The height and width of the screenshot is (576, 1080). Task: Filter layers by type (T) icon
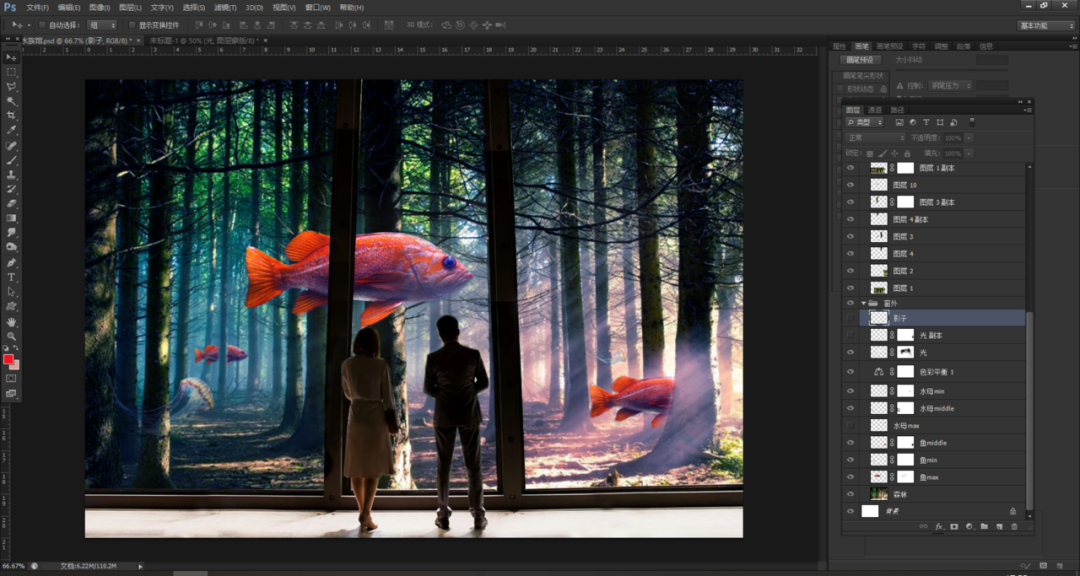(926, 123)
